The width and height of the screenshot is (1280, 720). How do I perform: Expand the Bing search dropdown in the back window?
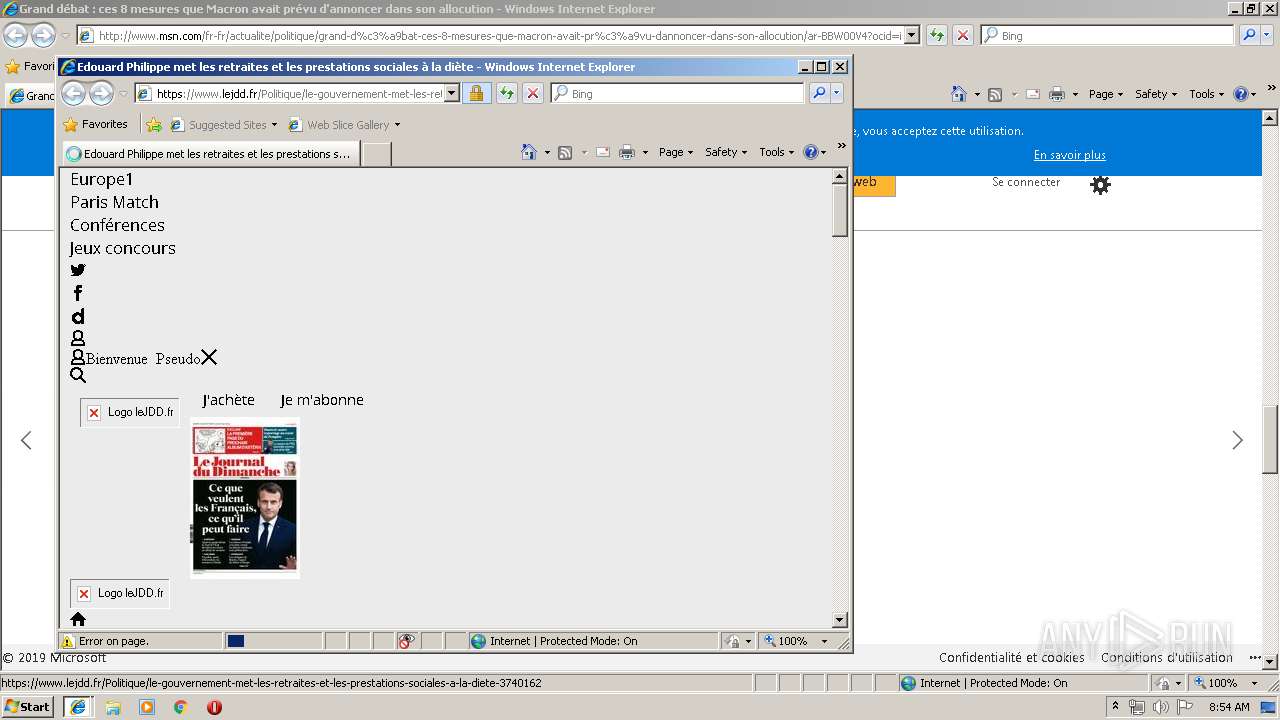tap(1267, 35)
